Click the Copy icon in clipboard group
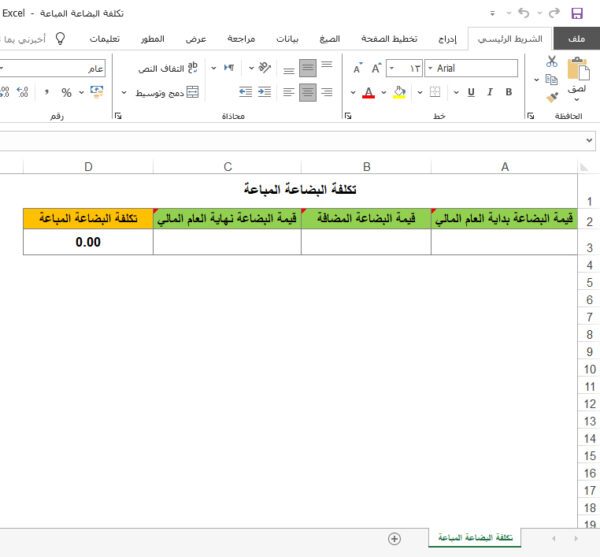The image size is (600, 557). (x=551, y=80)
